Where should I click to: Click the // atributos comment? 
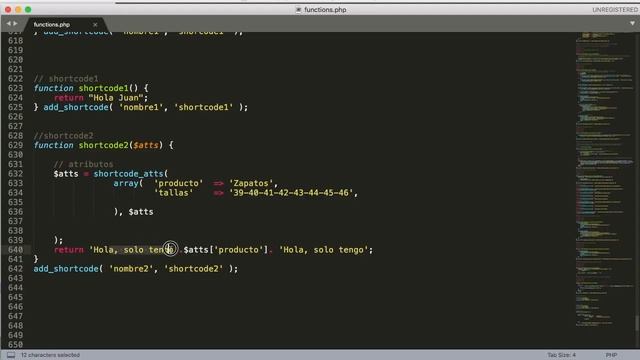coord(83,164)
